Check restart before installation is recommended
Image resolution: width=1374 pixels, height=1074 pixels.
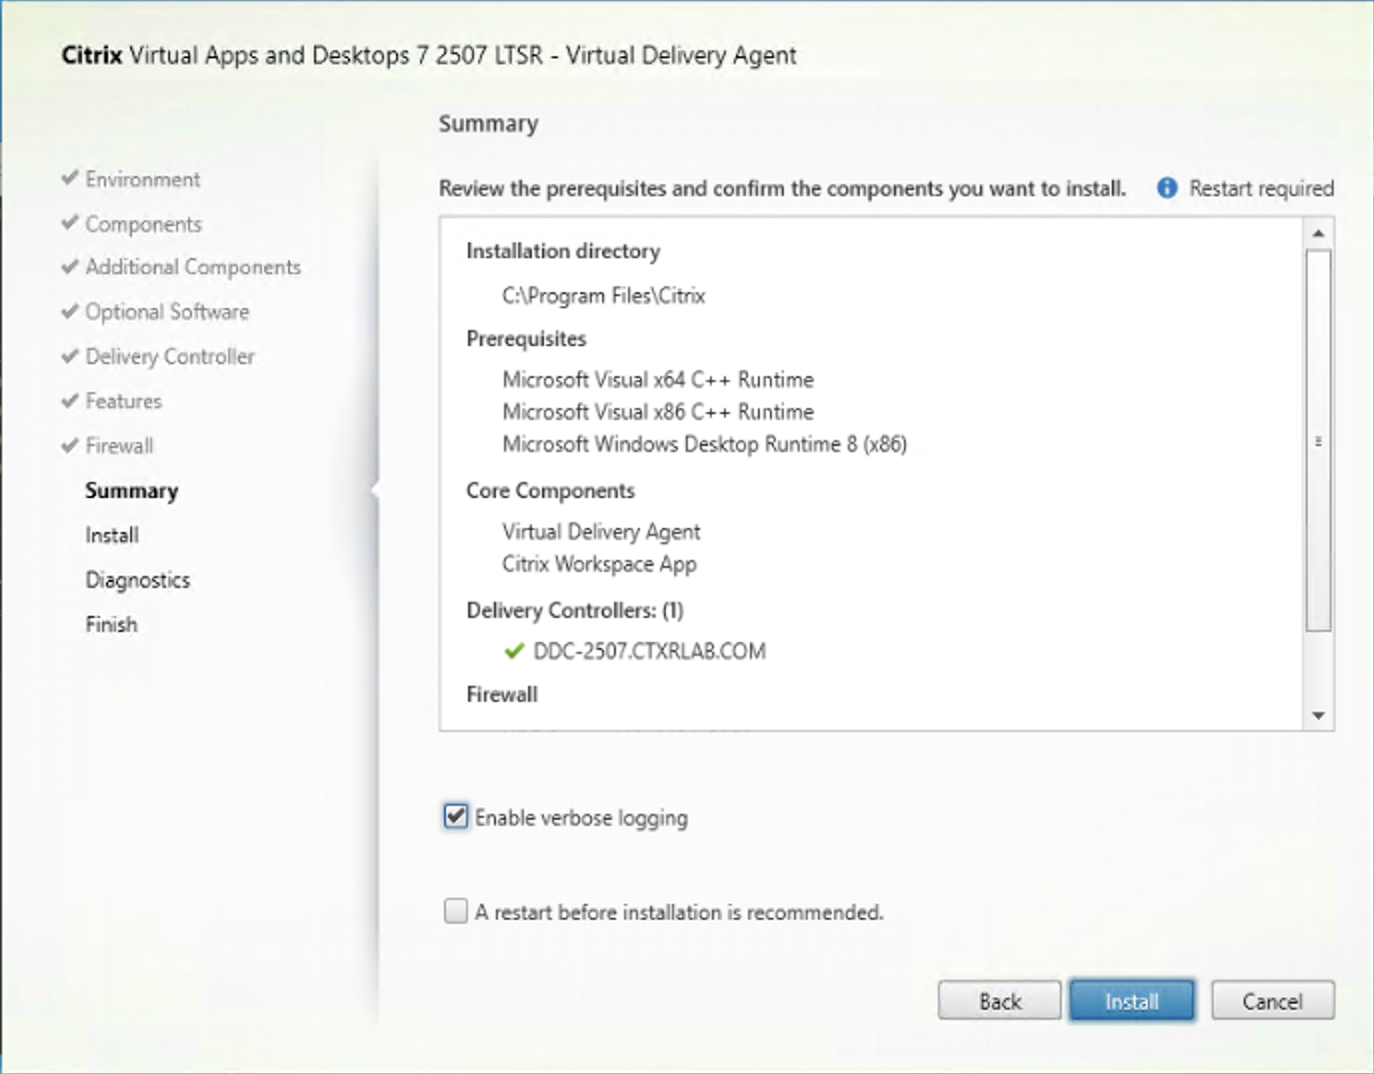[455, 910]
